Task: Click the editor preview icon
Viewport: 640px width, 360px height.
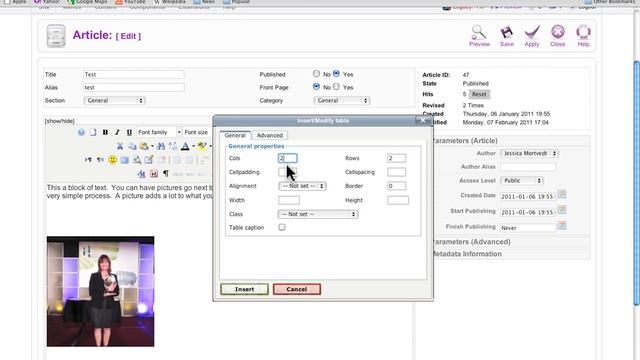Action: tap(137, 160)
